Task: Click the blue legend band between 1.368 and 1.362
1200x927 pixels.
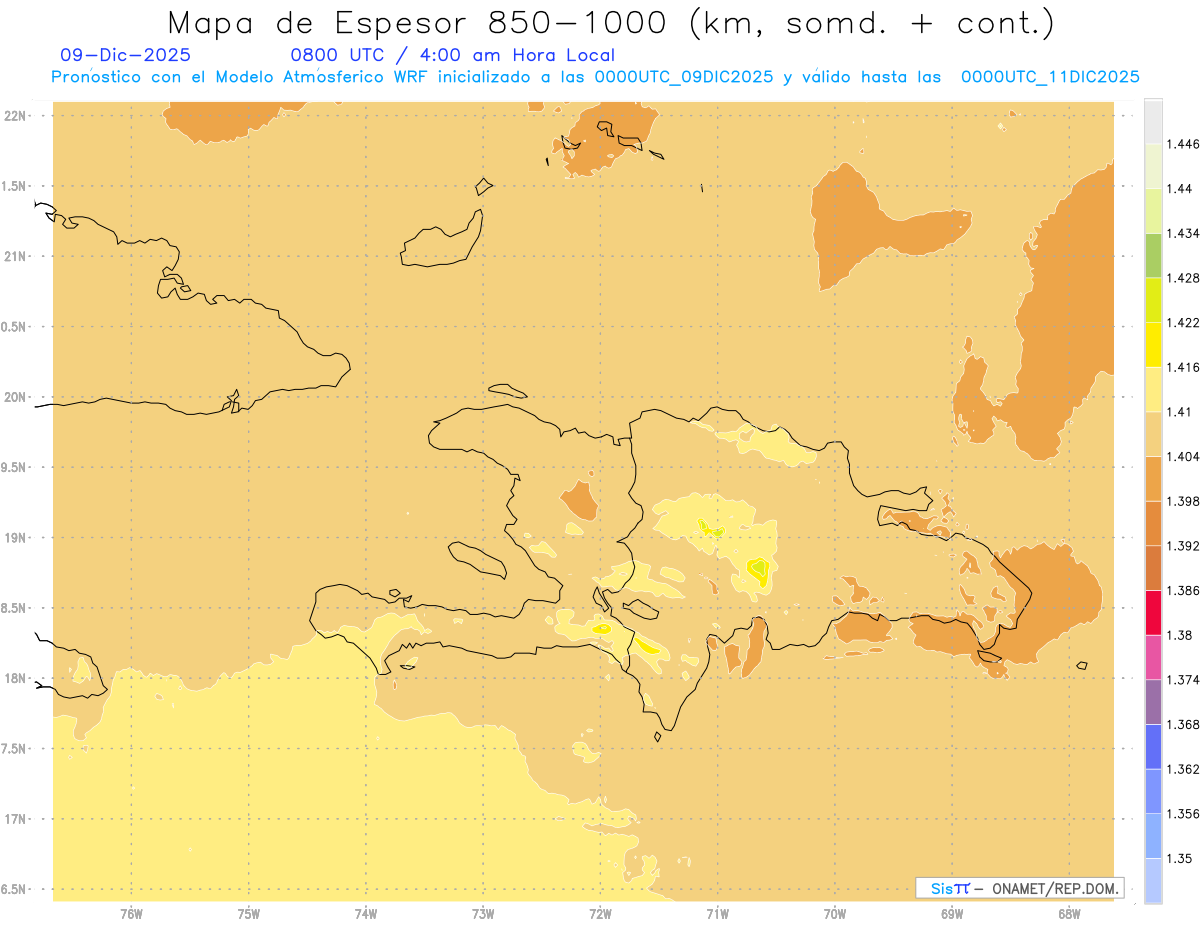Action: 1153,746
